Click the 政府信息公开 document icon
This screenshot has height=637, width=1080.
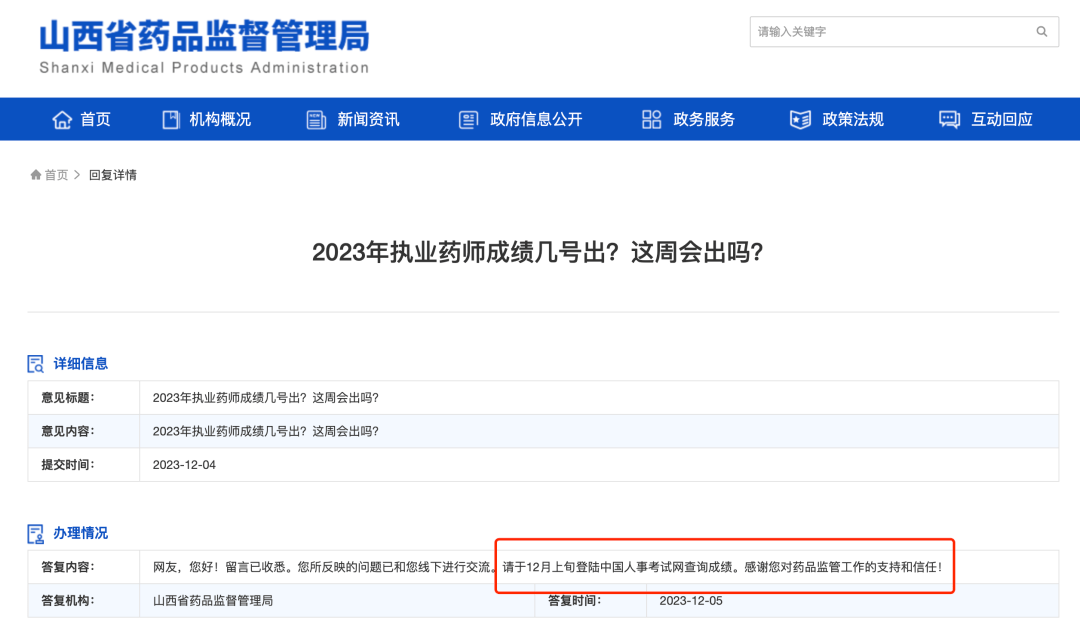tap(468, 120)
